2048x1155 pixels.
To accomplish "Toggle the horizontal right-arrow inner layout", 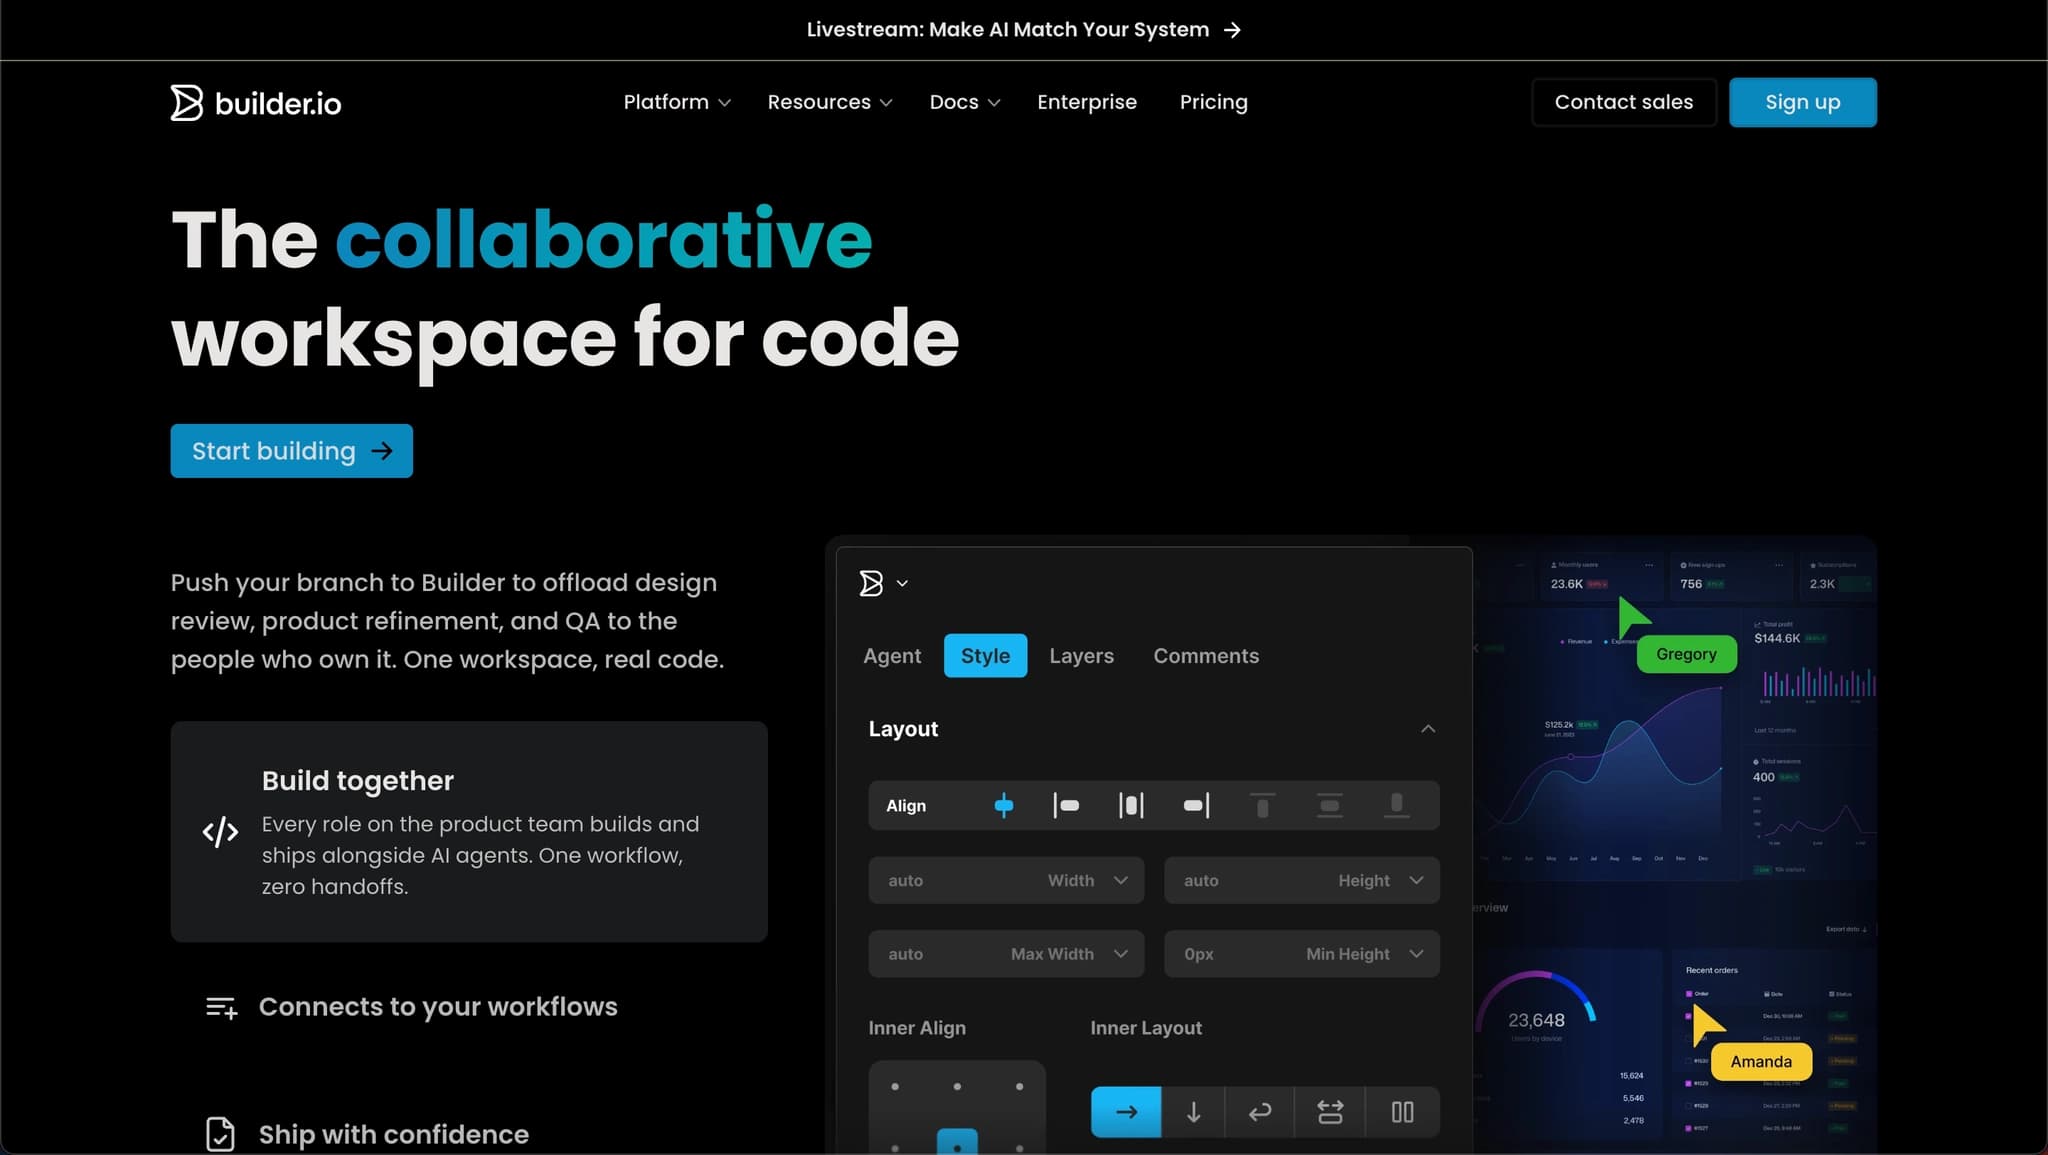I will click(x=1126, y=1112).
